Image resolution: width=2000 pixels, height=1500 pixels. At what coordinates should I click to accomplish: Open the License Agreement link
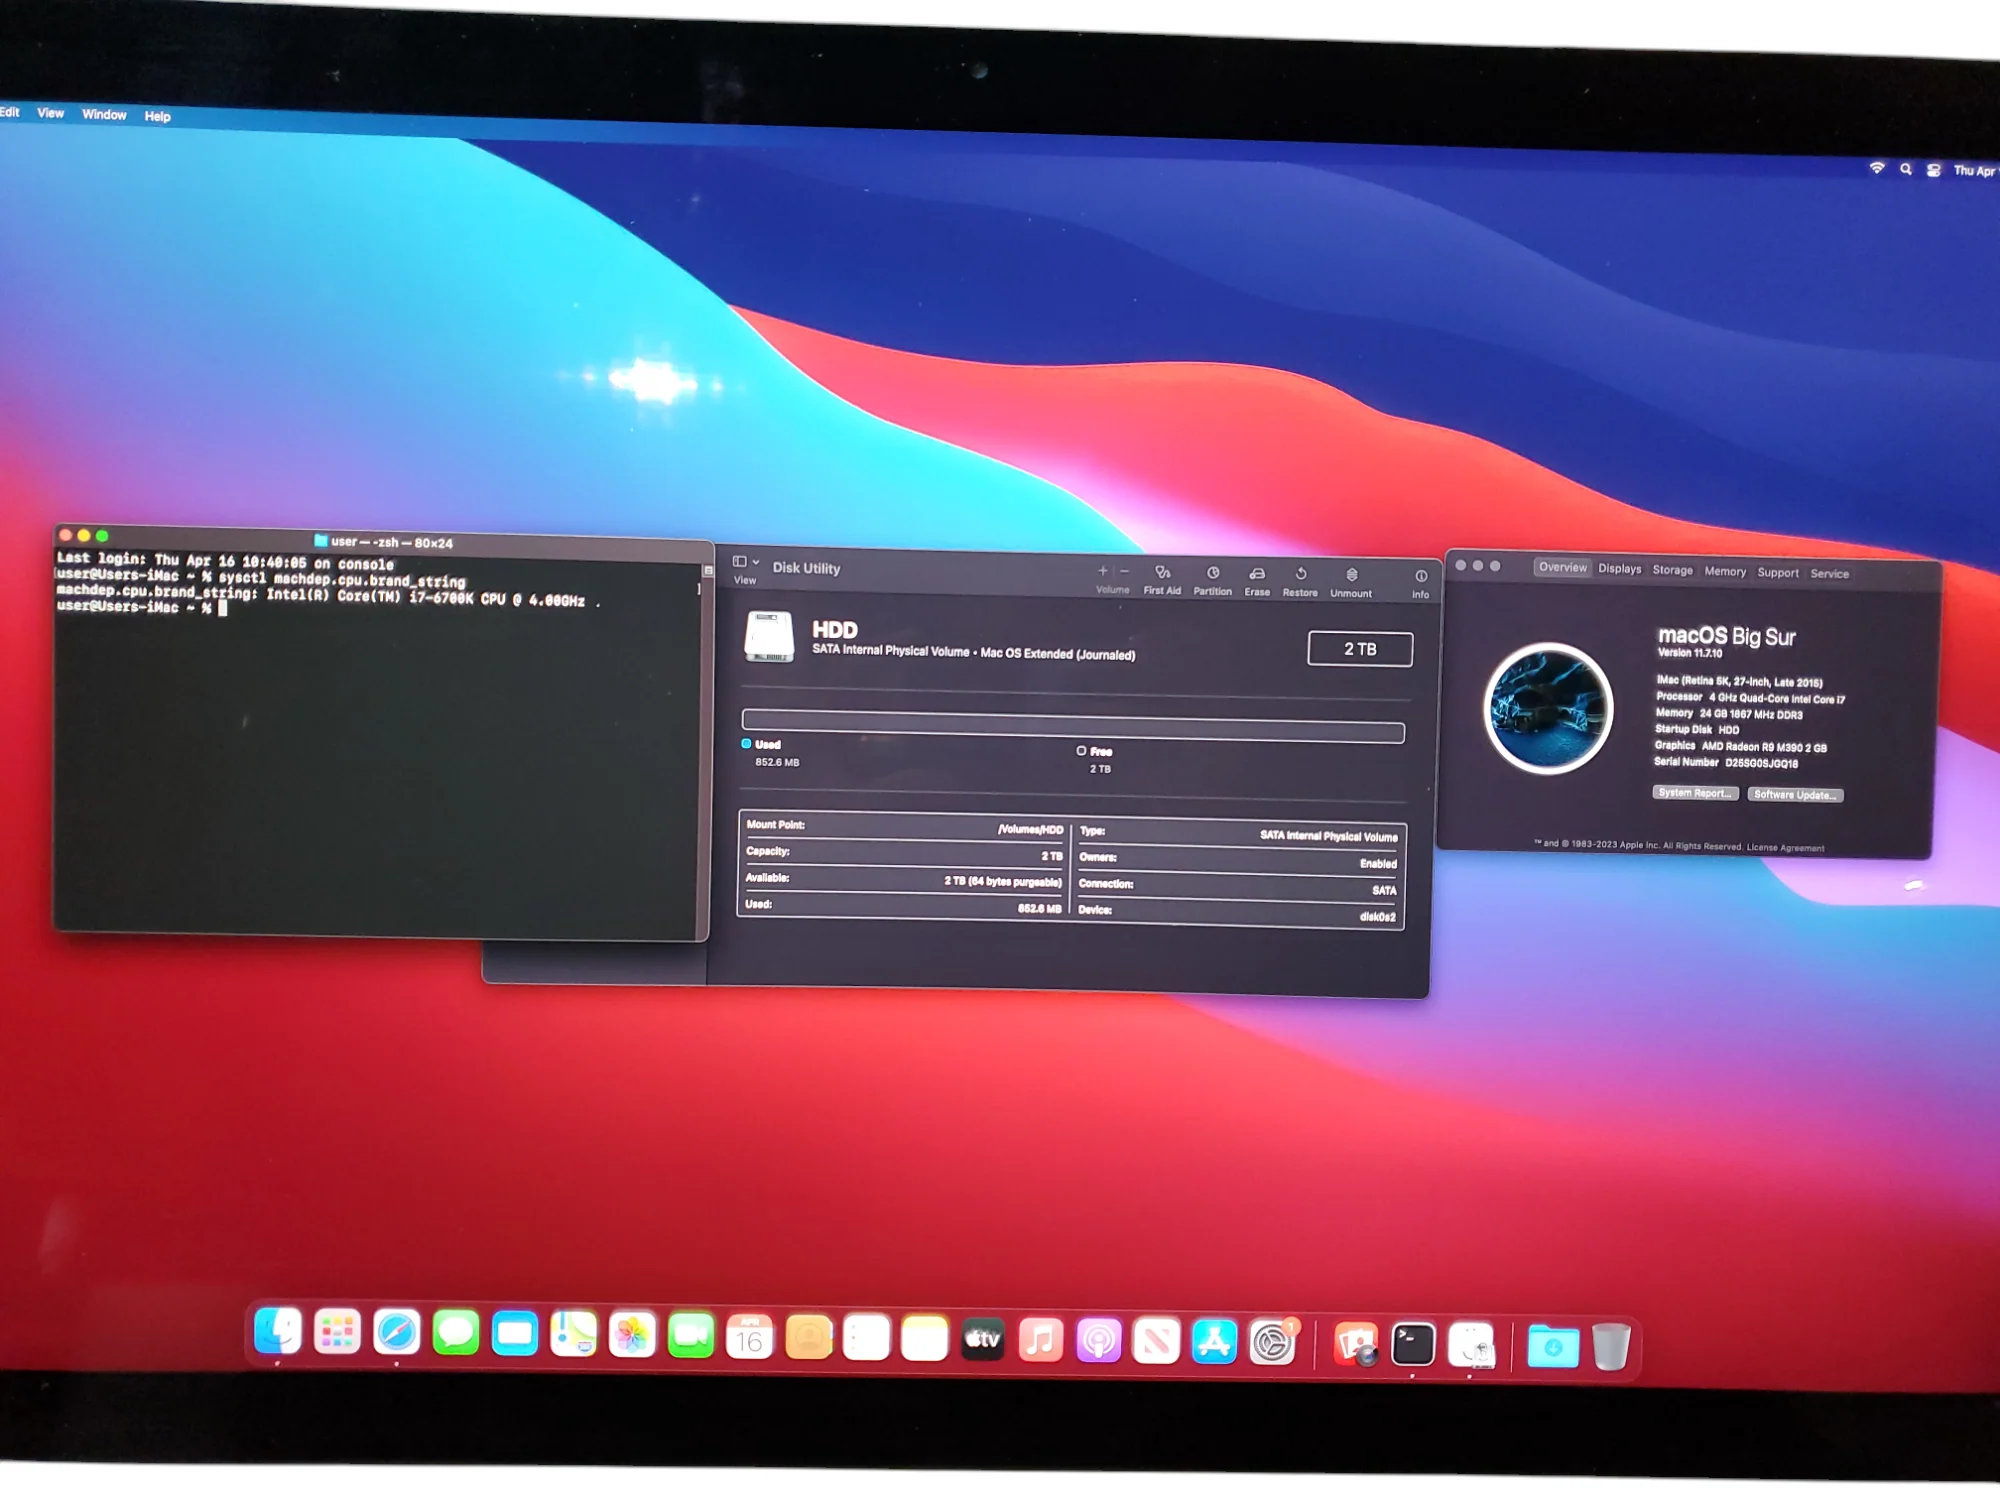[x=1786, y=848]
